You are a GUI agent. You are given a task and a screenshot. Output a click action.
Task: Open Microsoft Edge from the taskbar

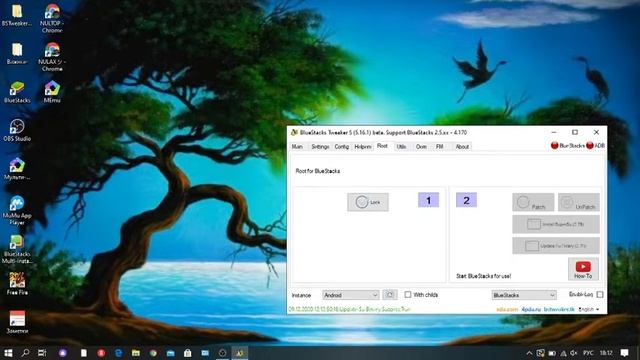[118, 353]
